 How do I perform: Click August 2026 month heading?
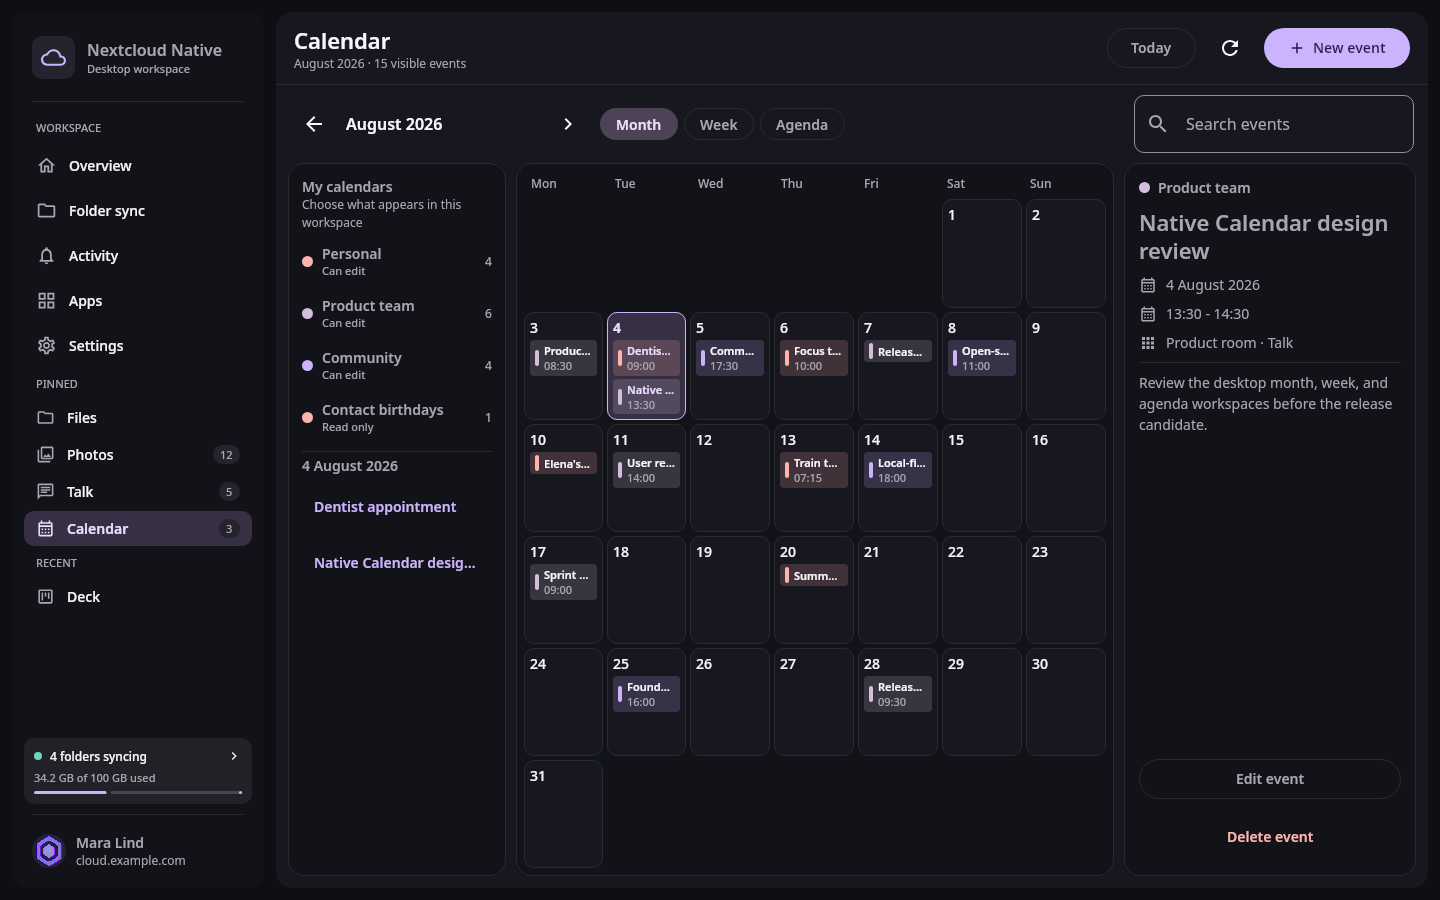(394, 124)
